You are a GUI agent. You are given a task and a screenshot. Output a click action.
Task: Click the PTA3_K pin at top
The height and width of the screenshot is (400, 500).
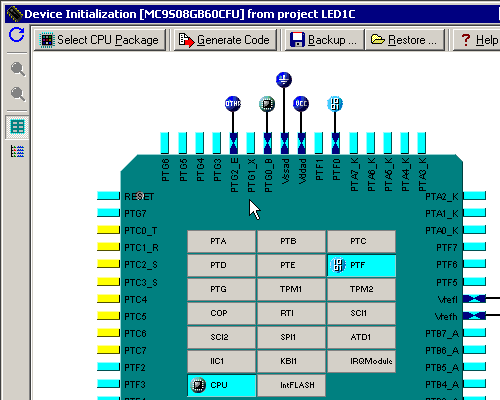pyautogui.click(x=422, y=143)
